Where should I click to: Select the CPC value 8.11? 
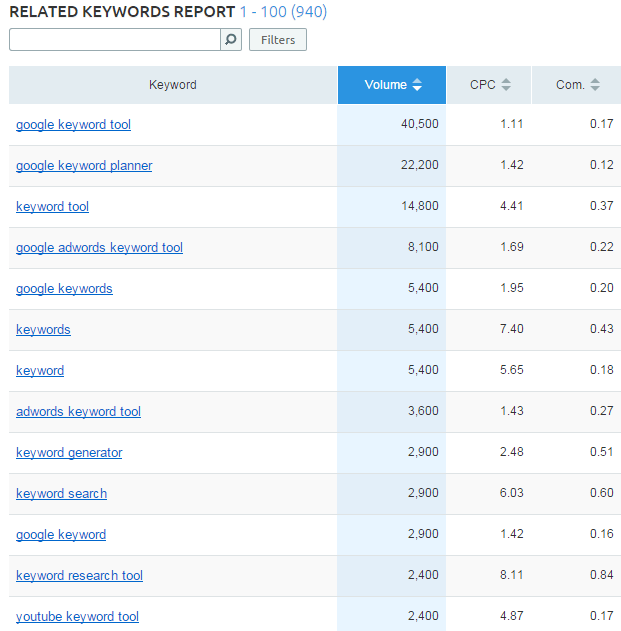pos(512,575)
